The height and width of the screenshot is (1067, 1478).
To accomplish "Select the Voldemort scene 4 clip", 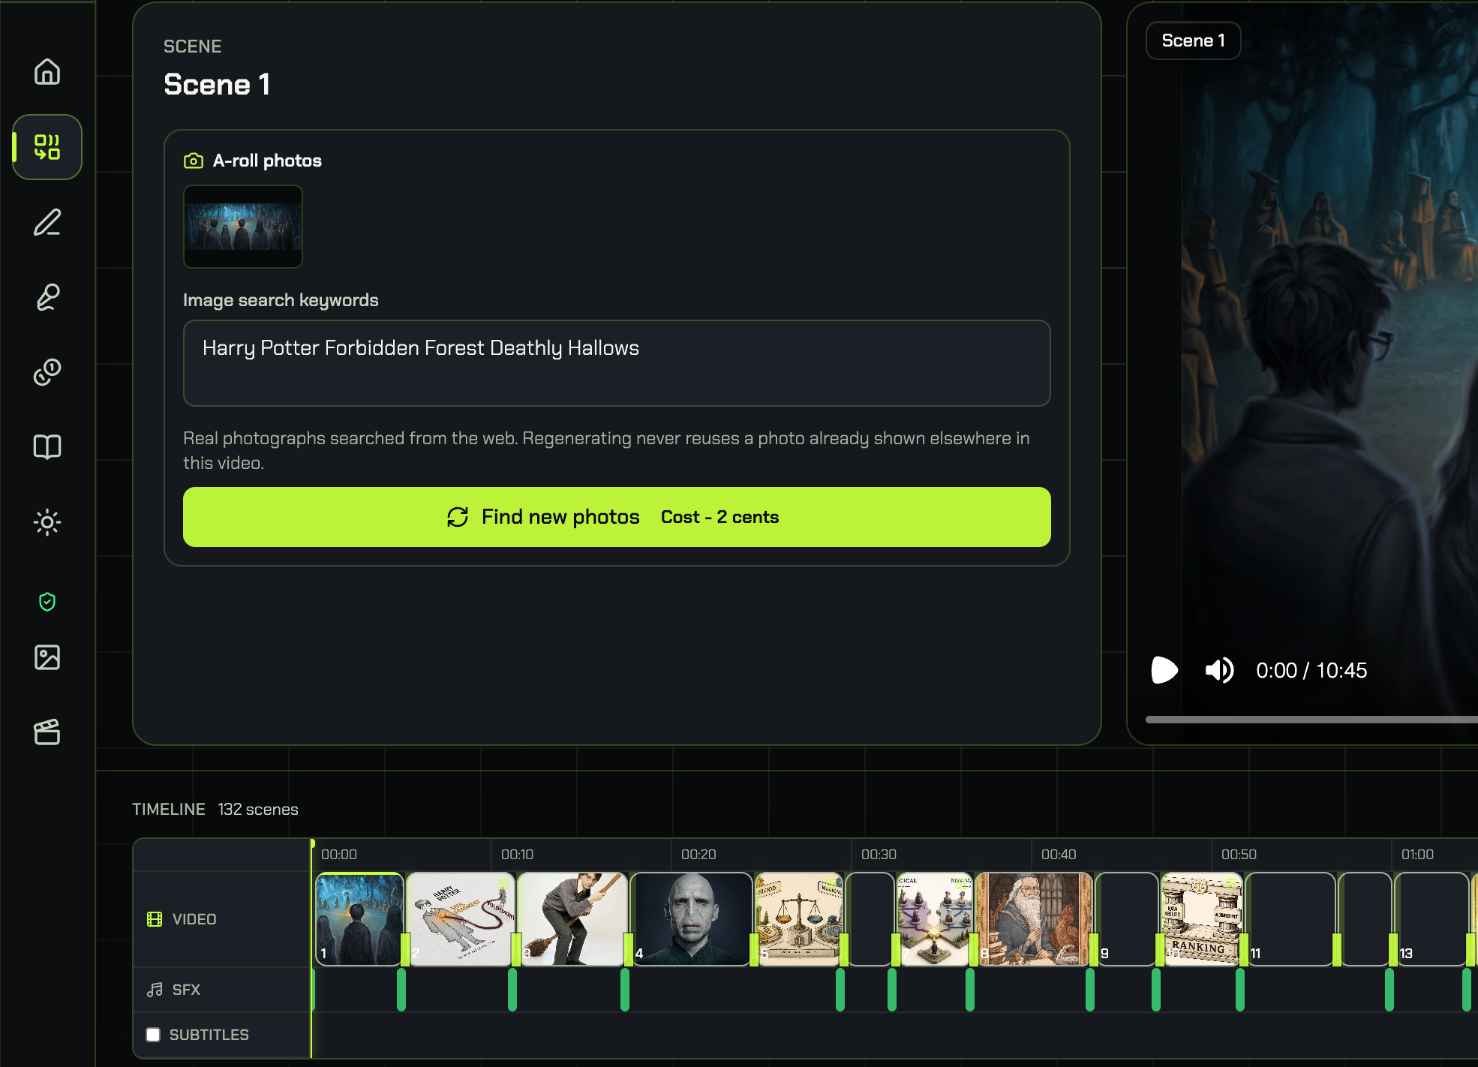I will [692, 919].
